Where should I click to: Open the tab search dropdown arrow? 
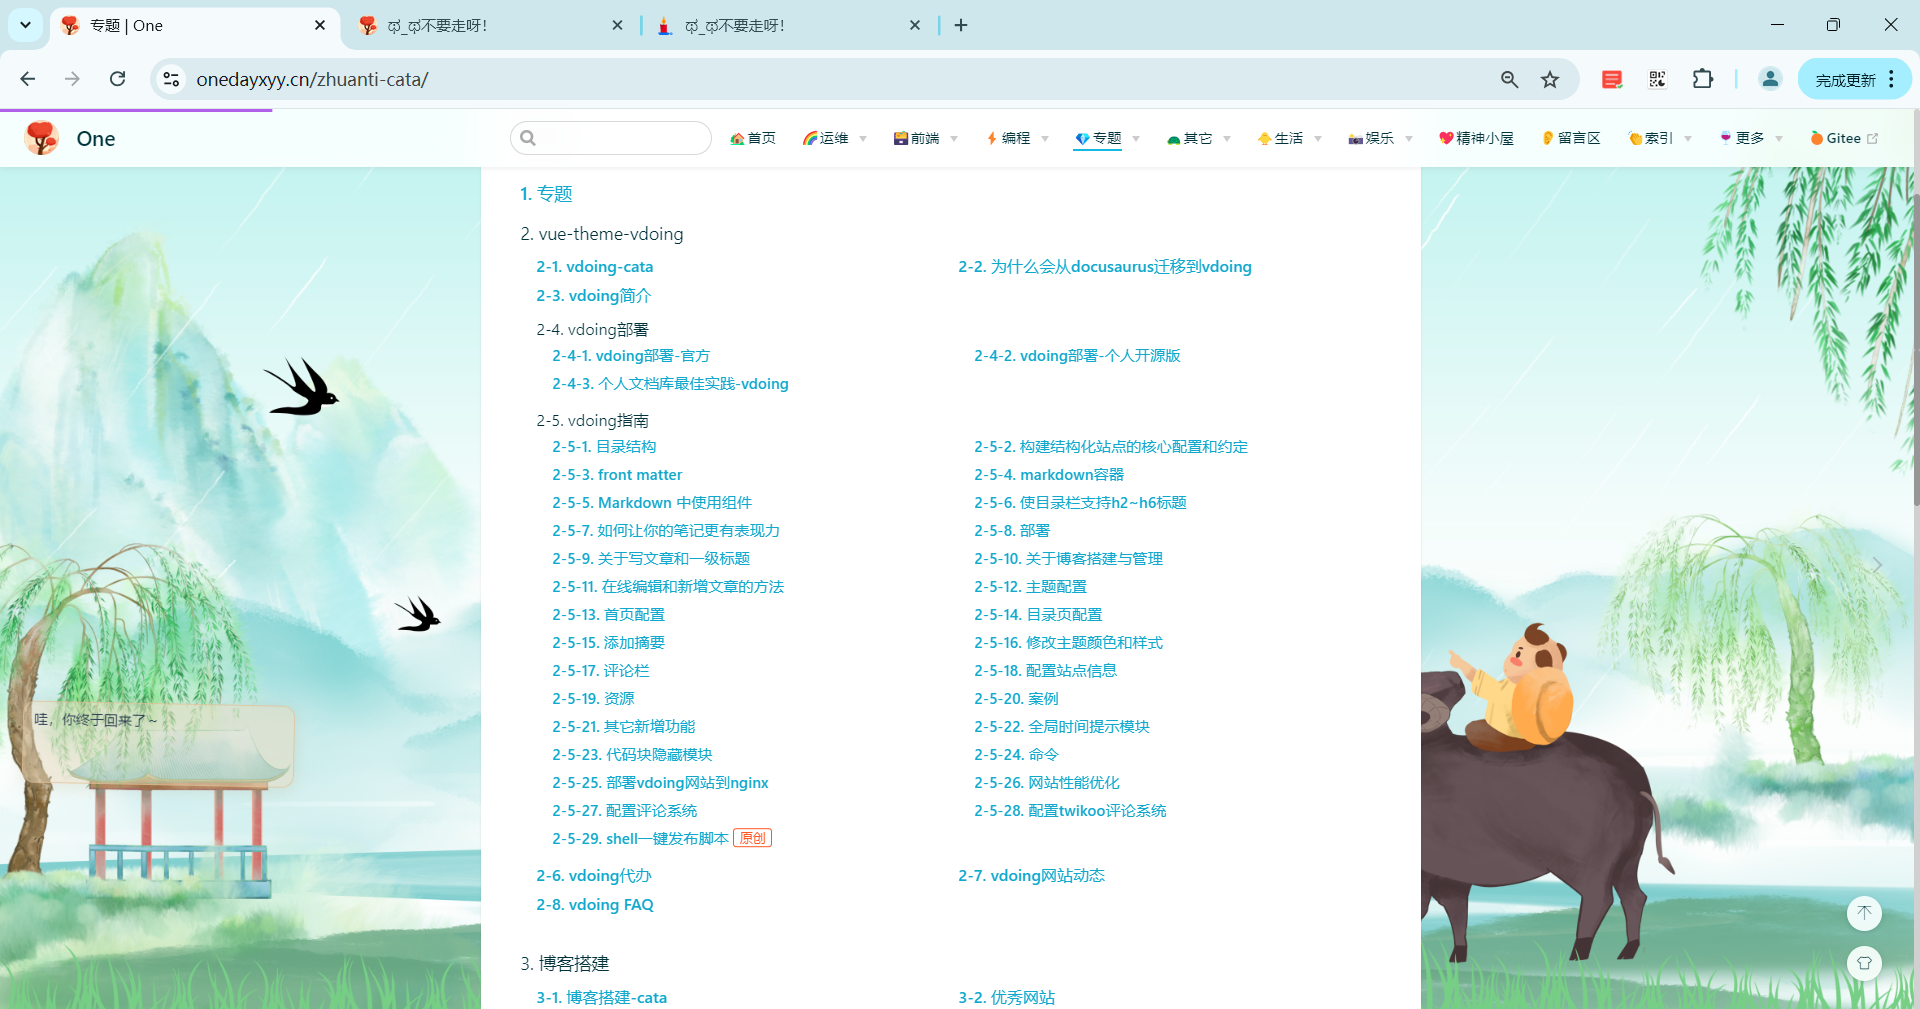25,25
